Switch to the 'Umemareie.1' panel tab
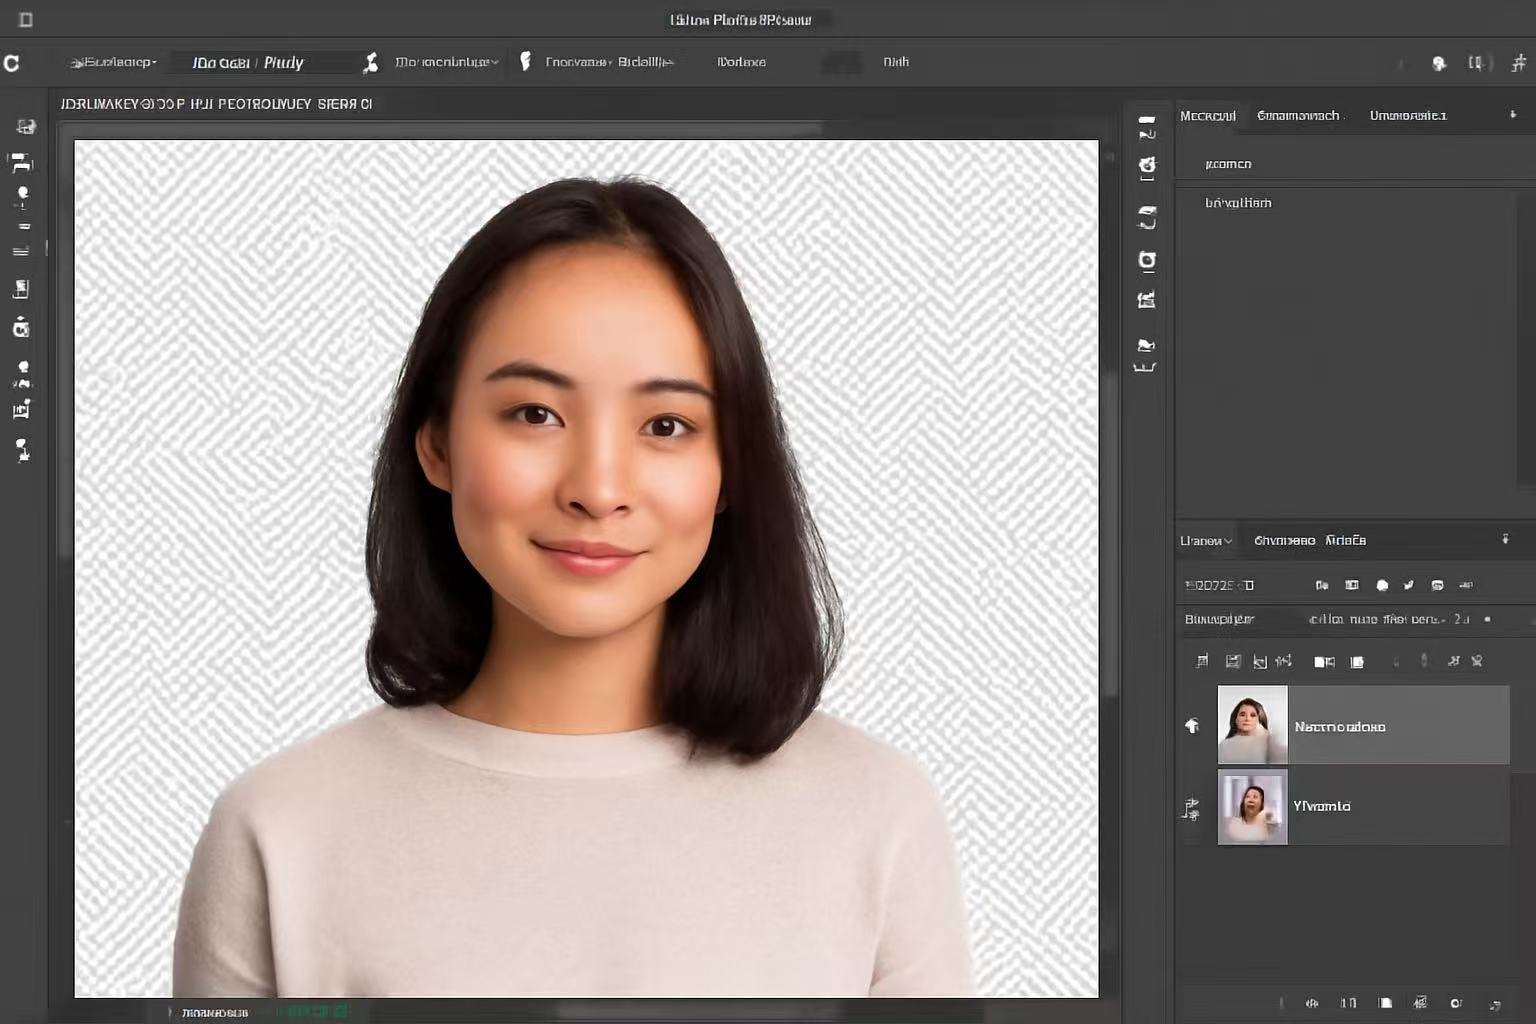The image size is (1536, 1024). click(1408, 116)
